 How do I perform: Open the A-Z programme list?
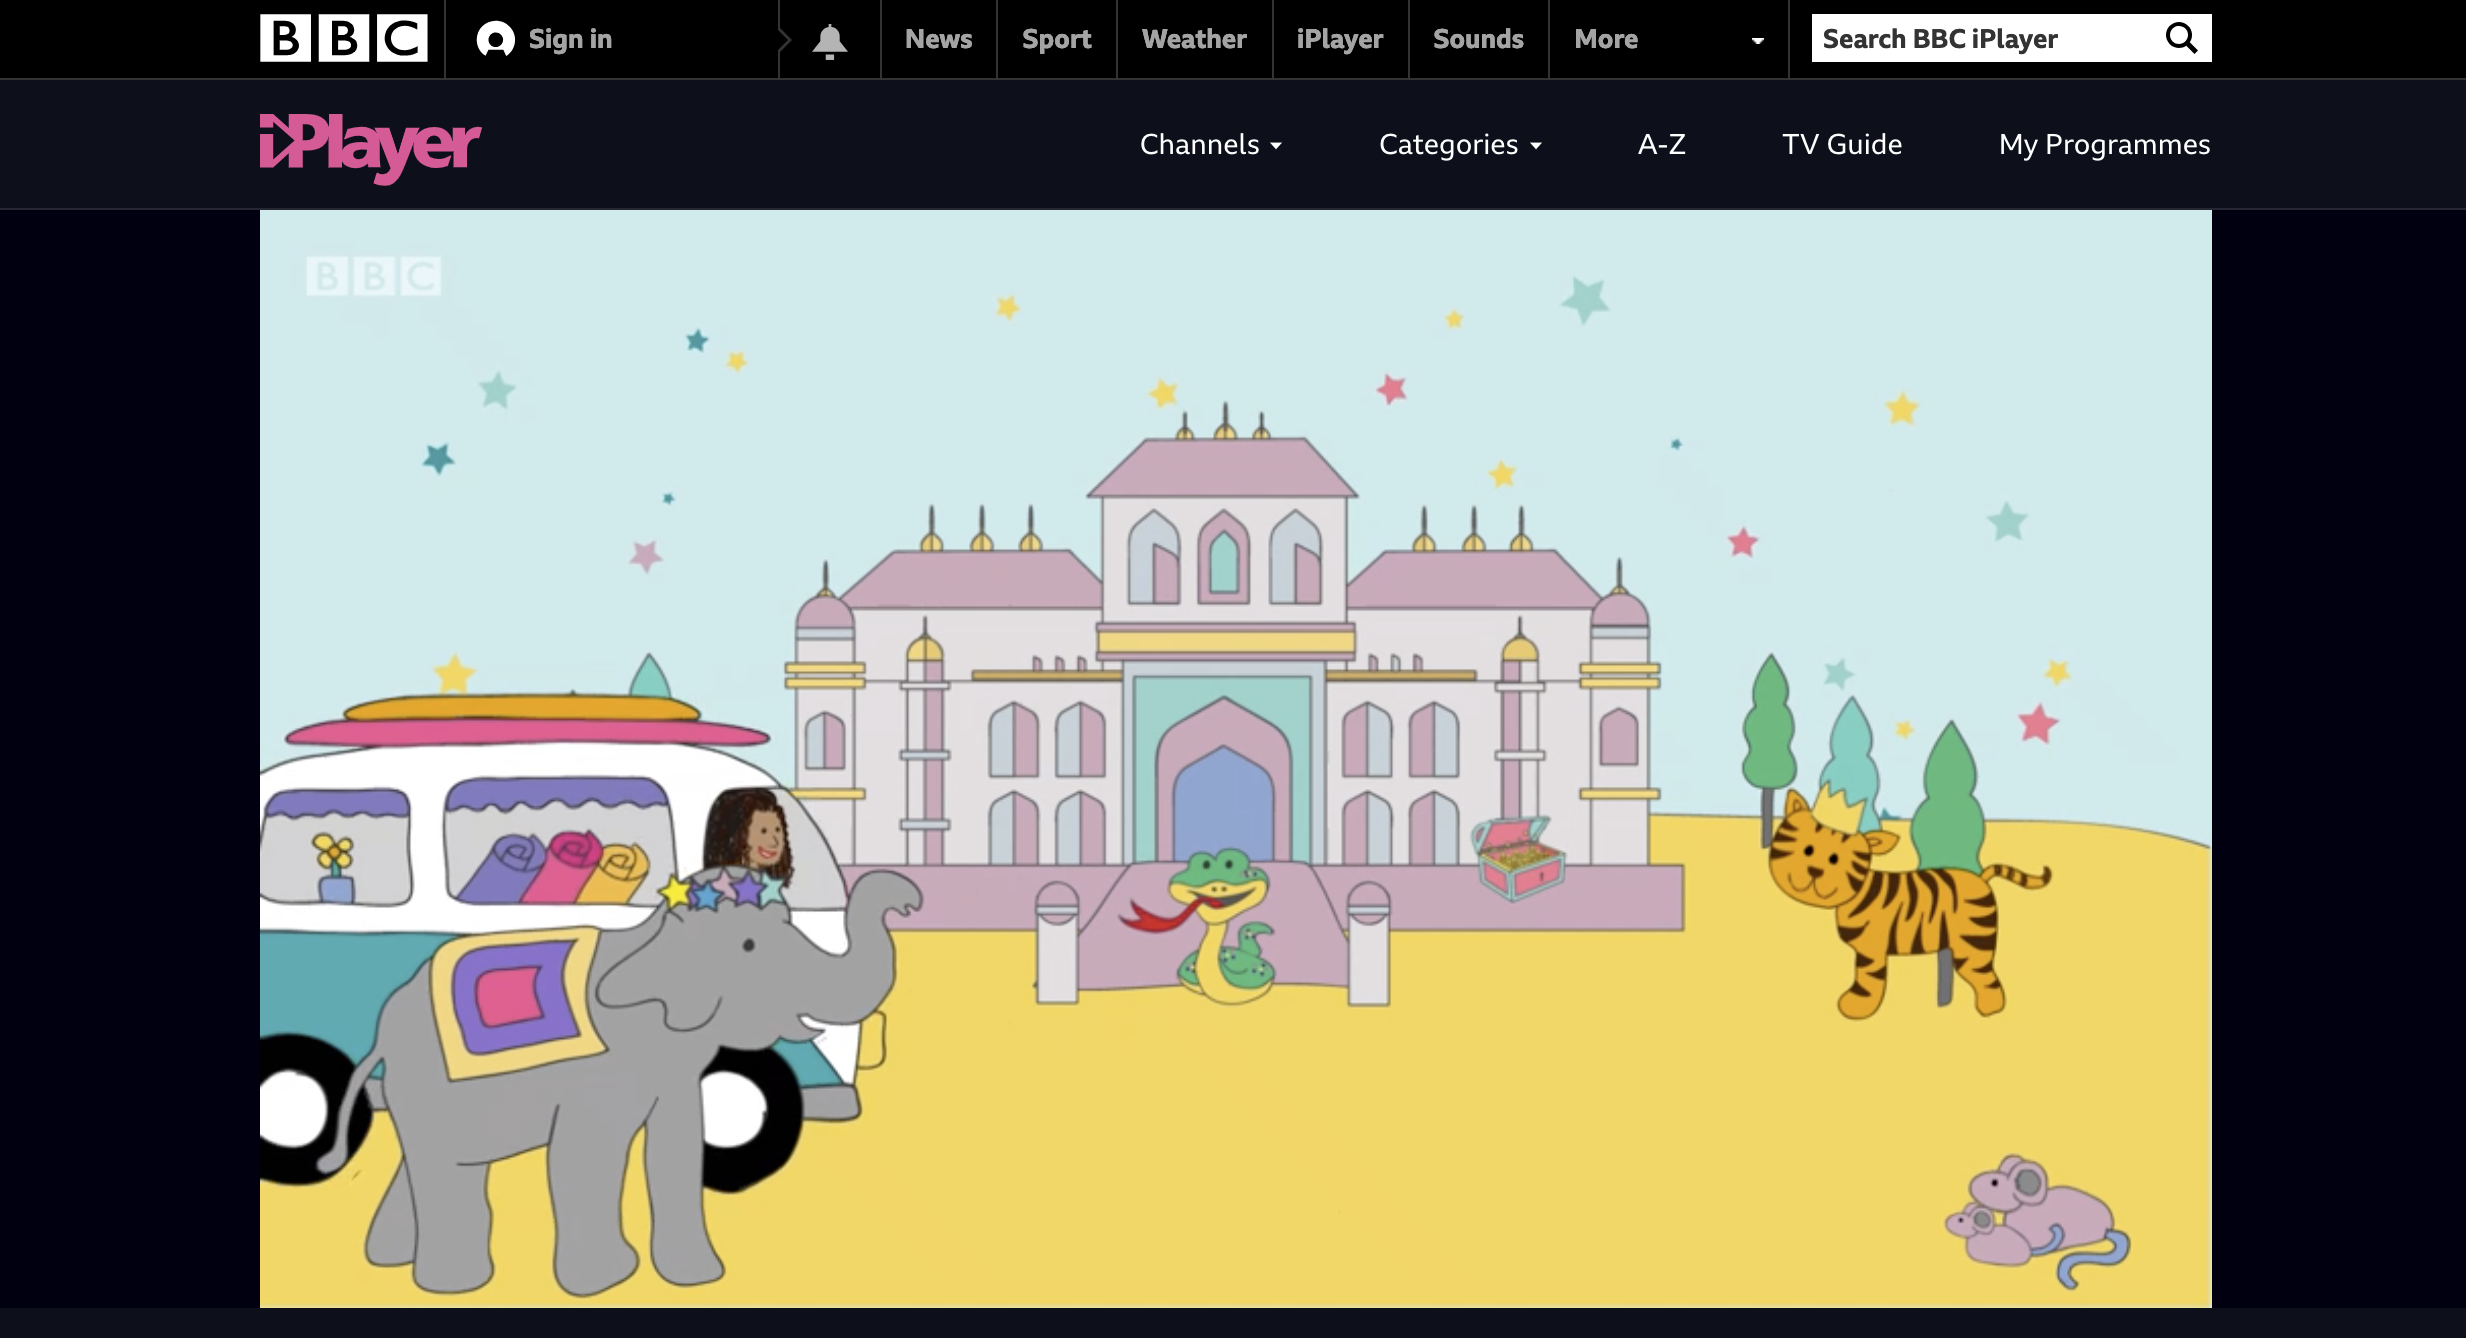click(x=1661, y=145)
